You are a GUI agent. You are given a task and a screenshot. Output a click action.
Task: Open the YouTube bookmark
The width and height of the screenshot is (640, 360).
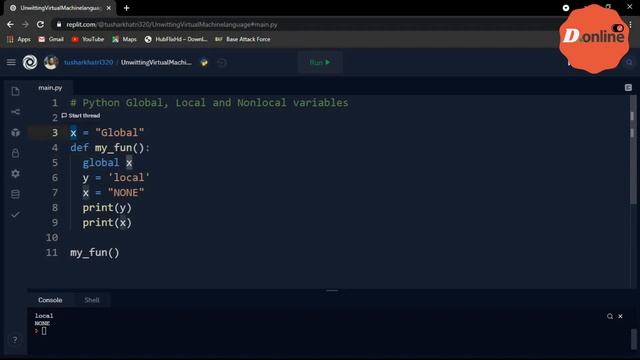point(88,39)
